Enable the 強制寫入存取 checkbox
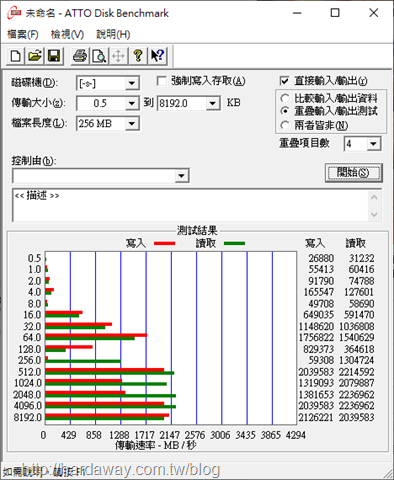Image resolution: width=394 pixels, height=480 pixels. tap(162, 81)
